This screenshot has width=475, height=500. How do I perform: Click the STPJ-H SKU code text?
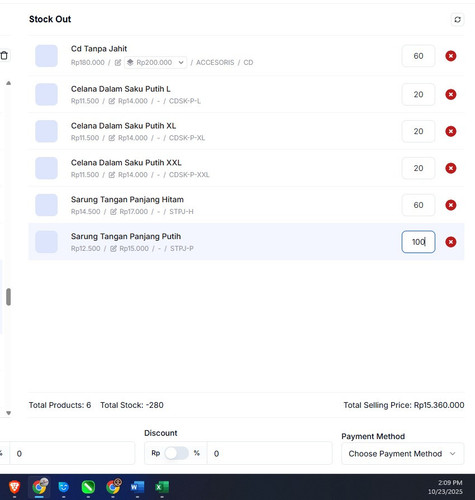tap(181, 212)
